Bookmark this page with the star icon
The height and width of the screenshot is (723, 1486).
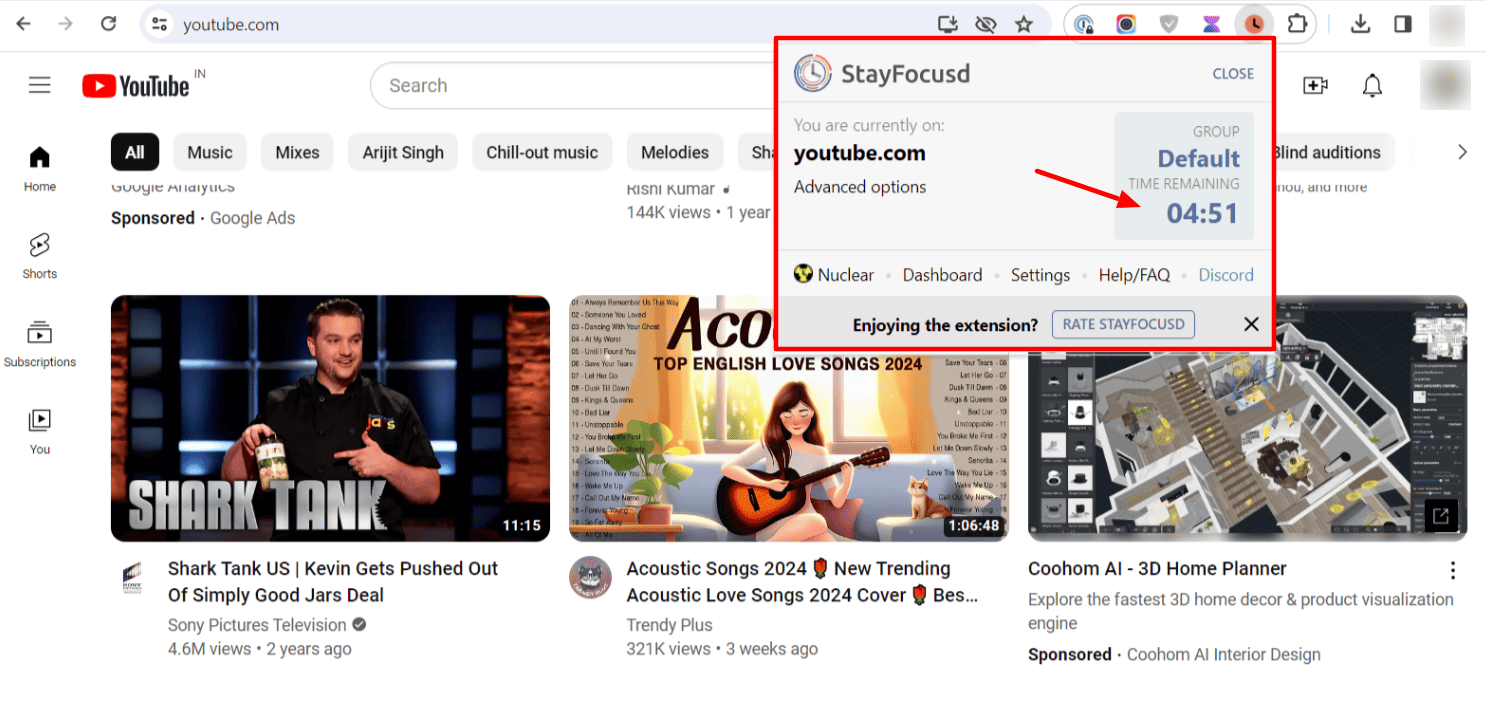pos(1023,24)
